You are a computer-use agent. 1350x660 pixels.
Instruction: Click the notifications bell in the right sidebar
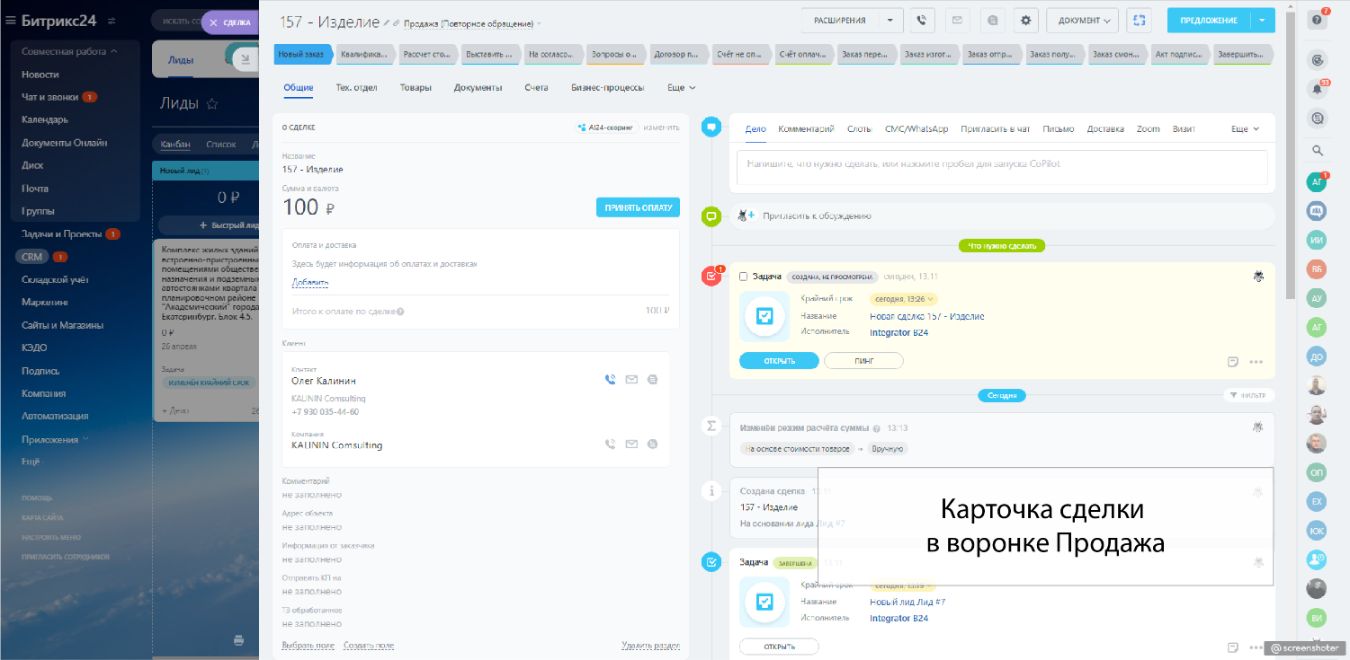tap(1317, 89)
